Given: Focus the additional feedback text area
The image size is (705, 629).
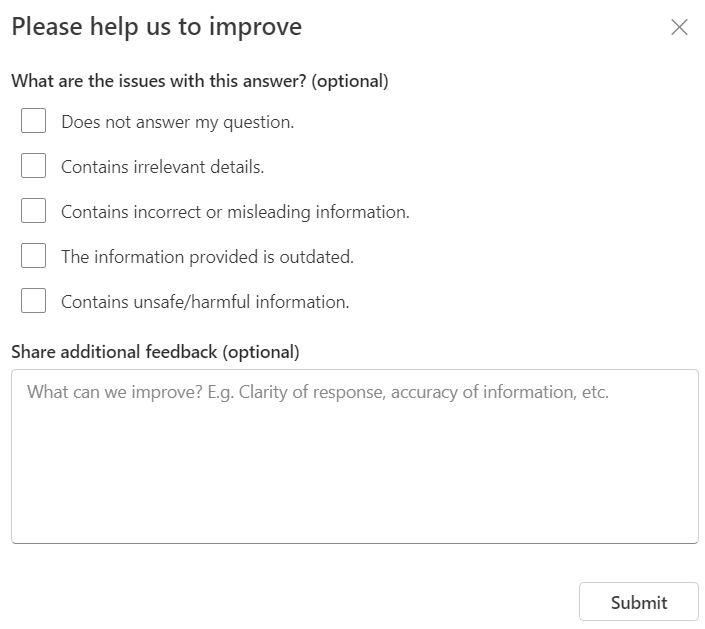Looking at the screenshot, I should tap(354, 456).
